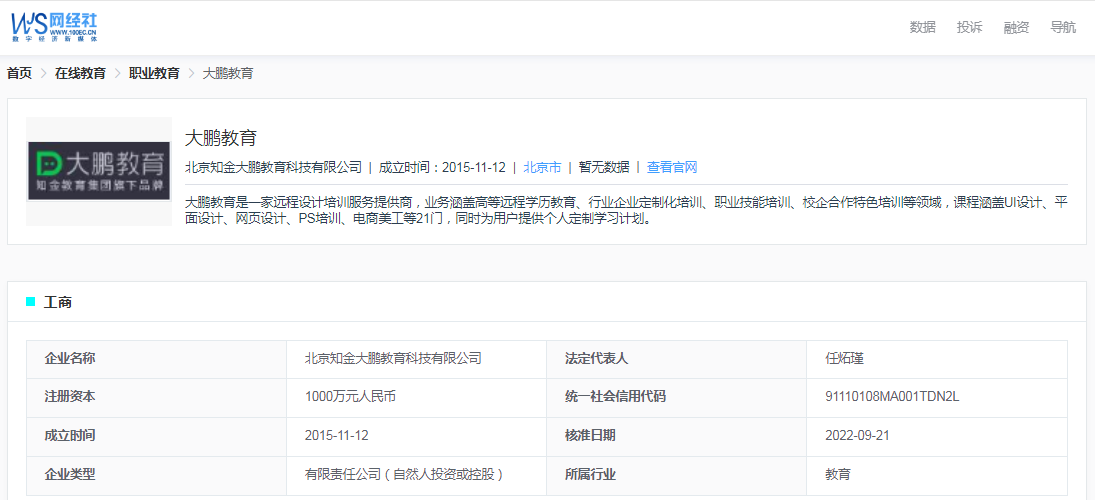Click the 网经社 site logo
Viewport: 1095px width, 500px height.
pos(54,27)
